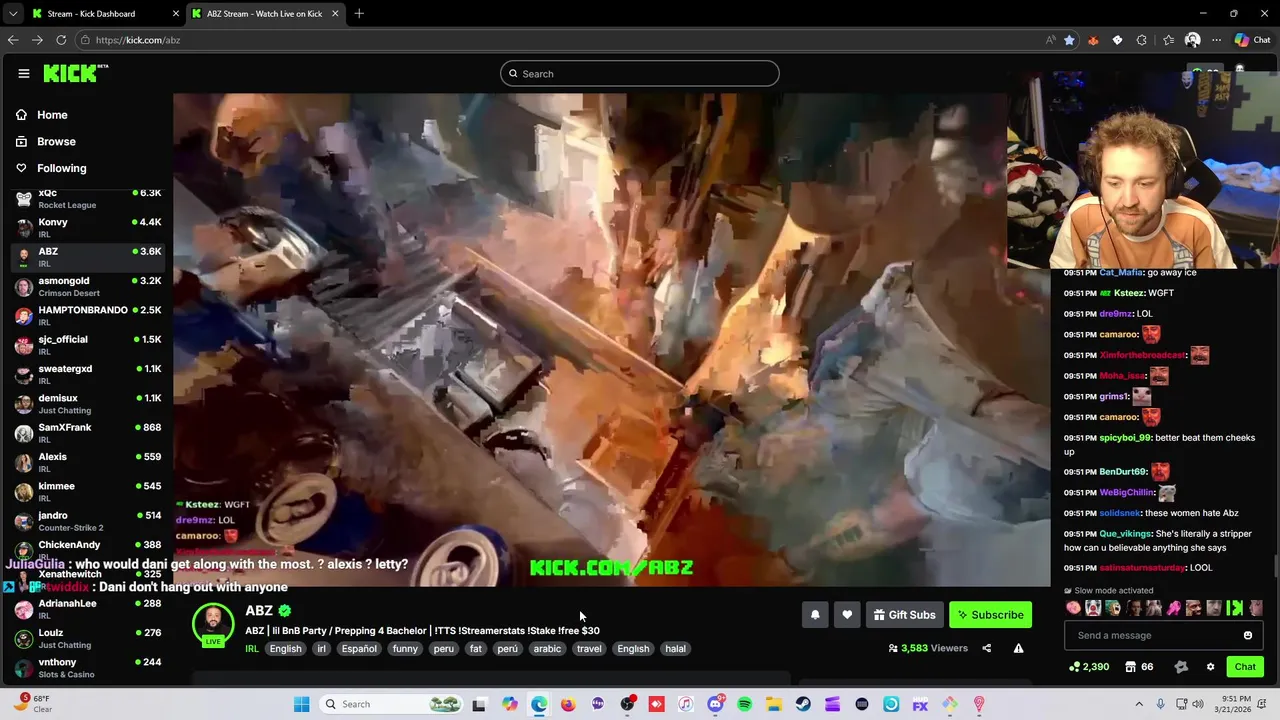Image resolution: width=1280 pixels, height=720 pixels.
Task: Open sweatergxd channel in sidebar
Action: point(87,375)
